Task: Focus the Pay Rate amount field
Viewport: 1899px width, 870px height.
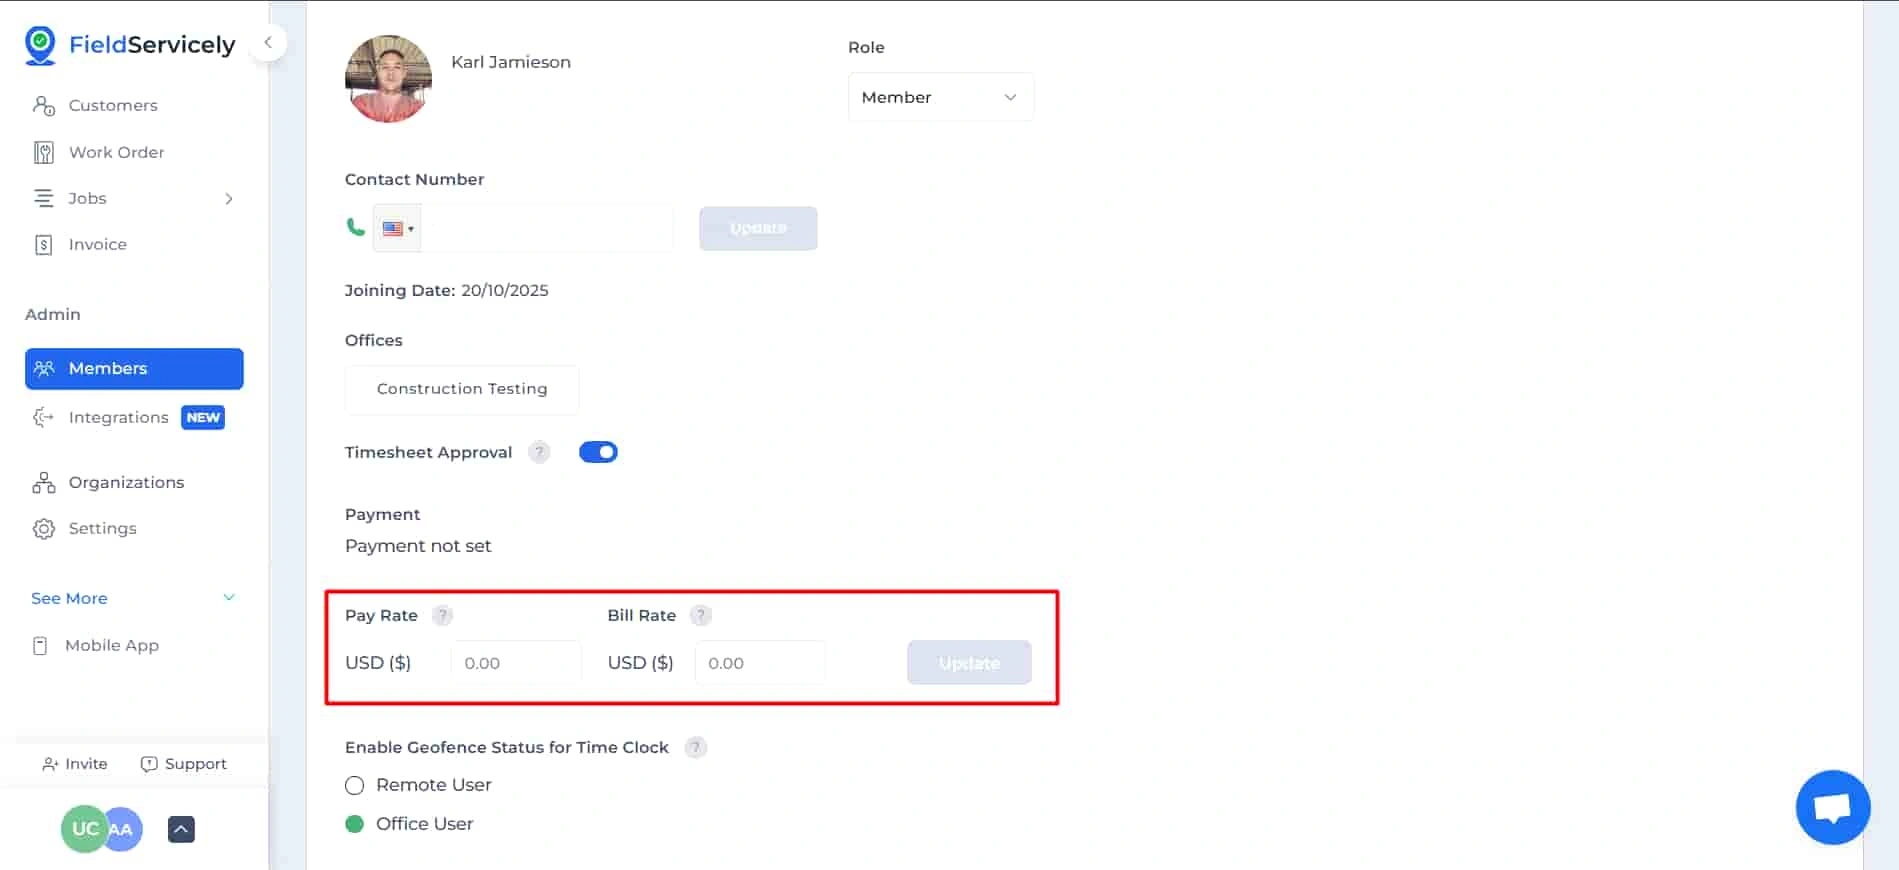Action: point(516,663)
